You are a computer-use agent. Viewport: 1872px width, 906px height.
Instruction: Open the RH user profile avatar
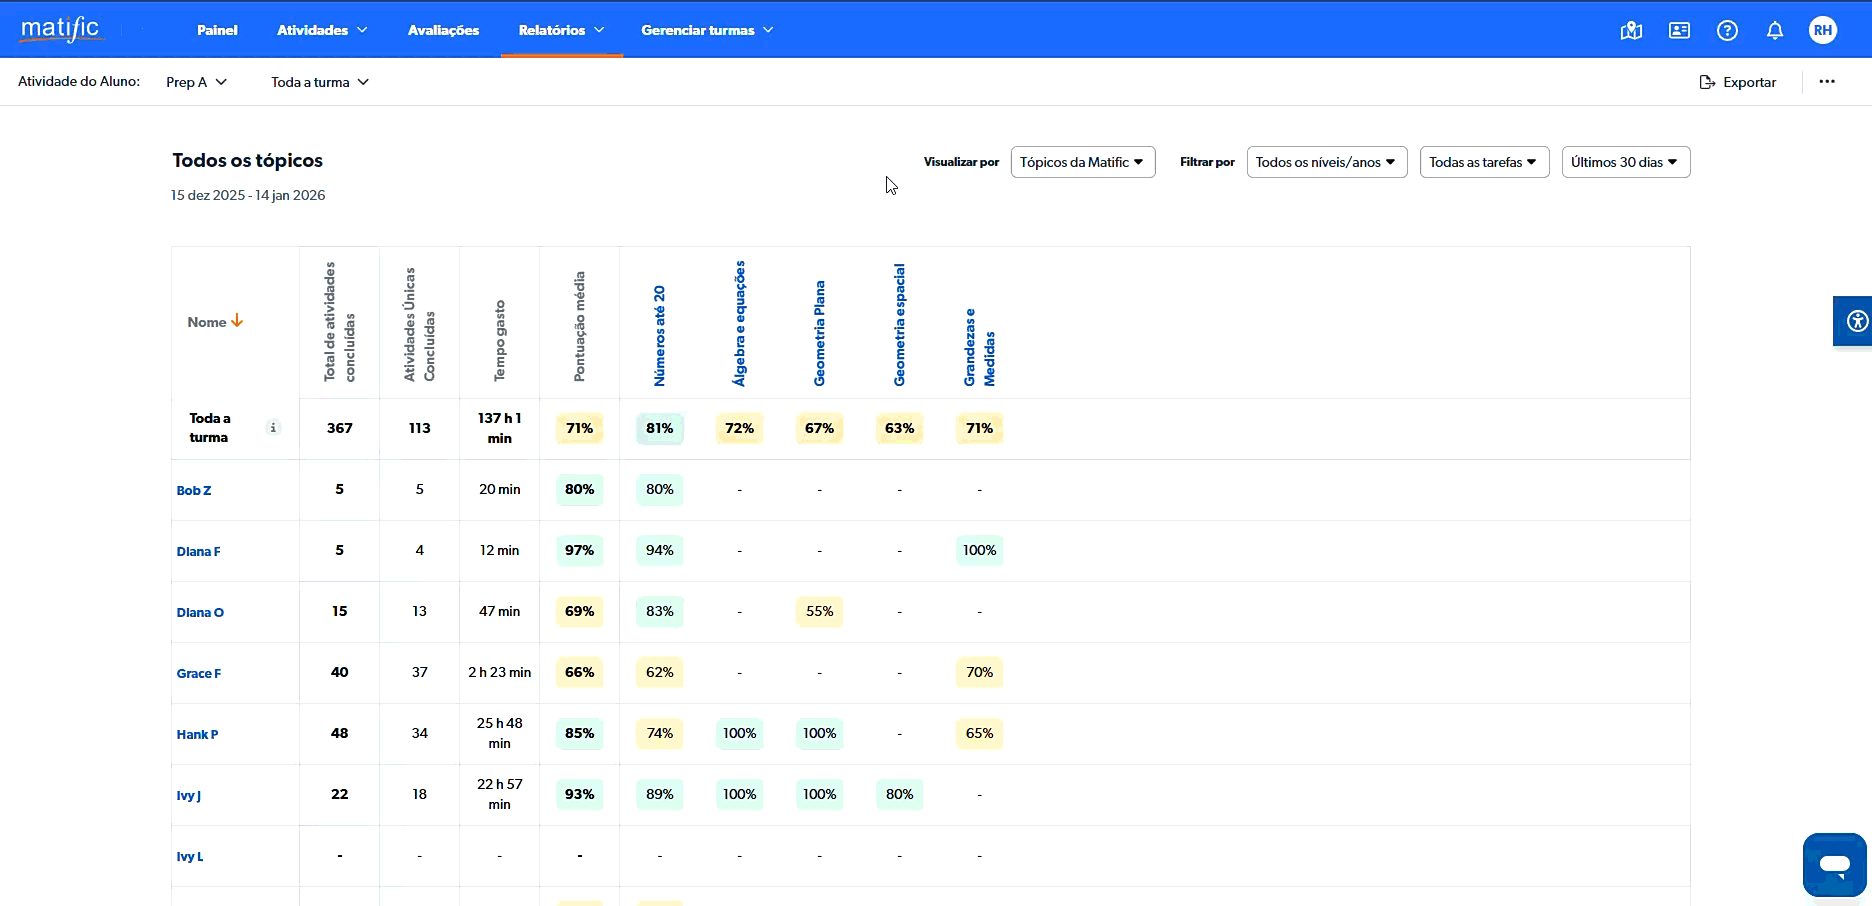pos(1823,30)
